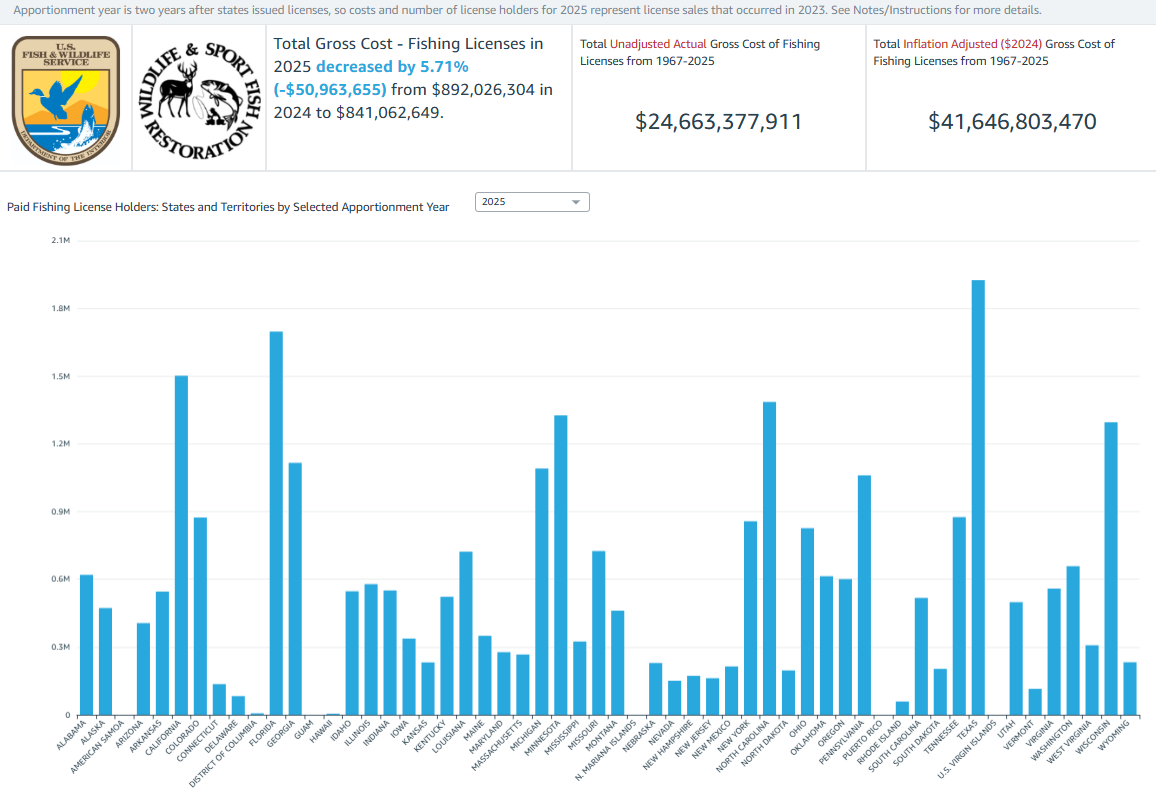Select the Georgia bar in the chart
1156x788 pixels.
(x=295, y=588)
